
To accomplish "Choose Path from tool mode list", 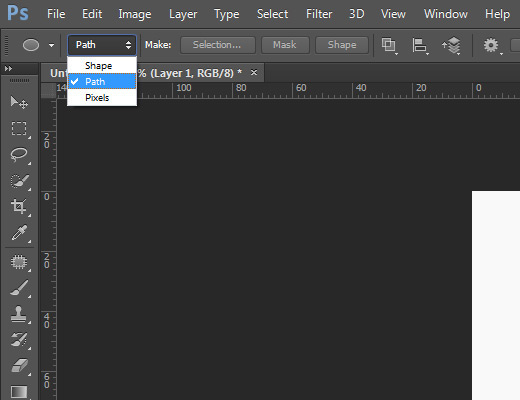I will pyautogui.click(x=102, y=82).
